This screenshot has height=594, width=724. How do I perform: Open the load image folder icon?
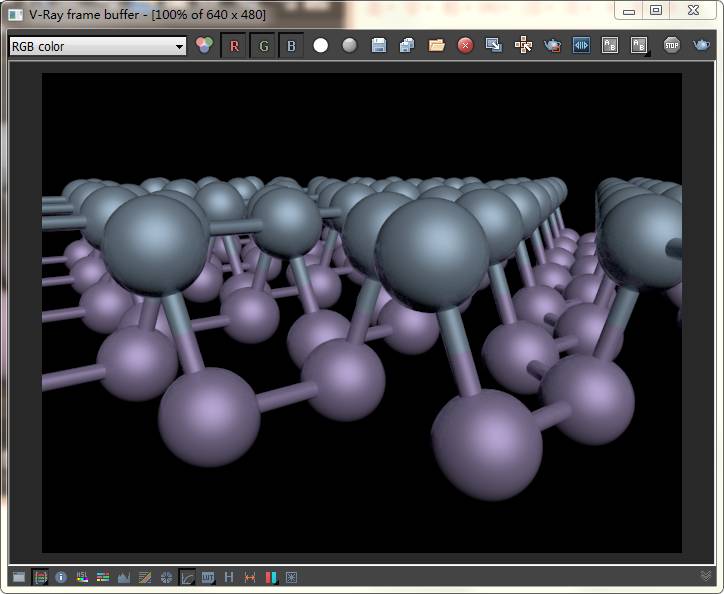click(x=436, y=46)
